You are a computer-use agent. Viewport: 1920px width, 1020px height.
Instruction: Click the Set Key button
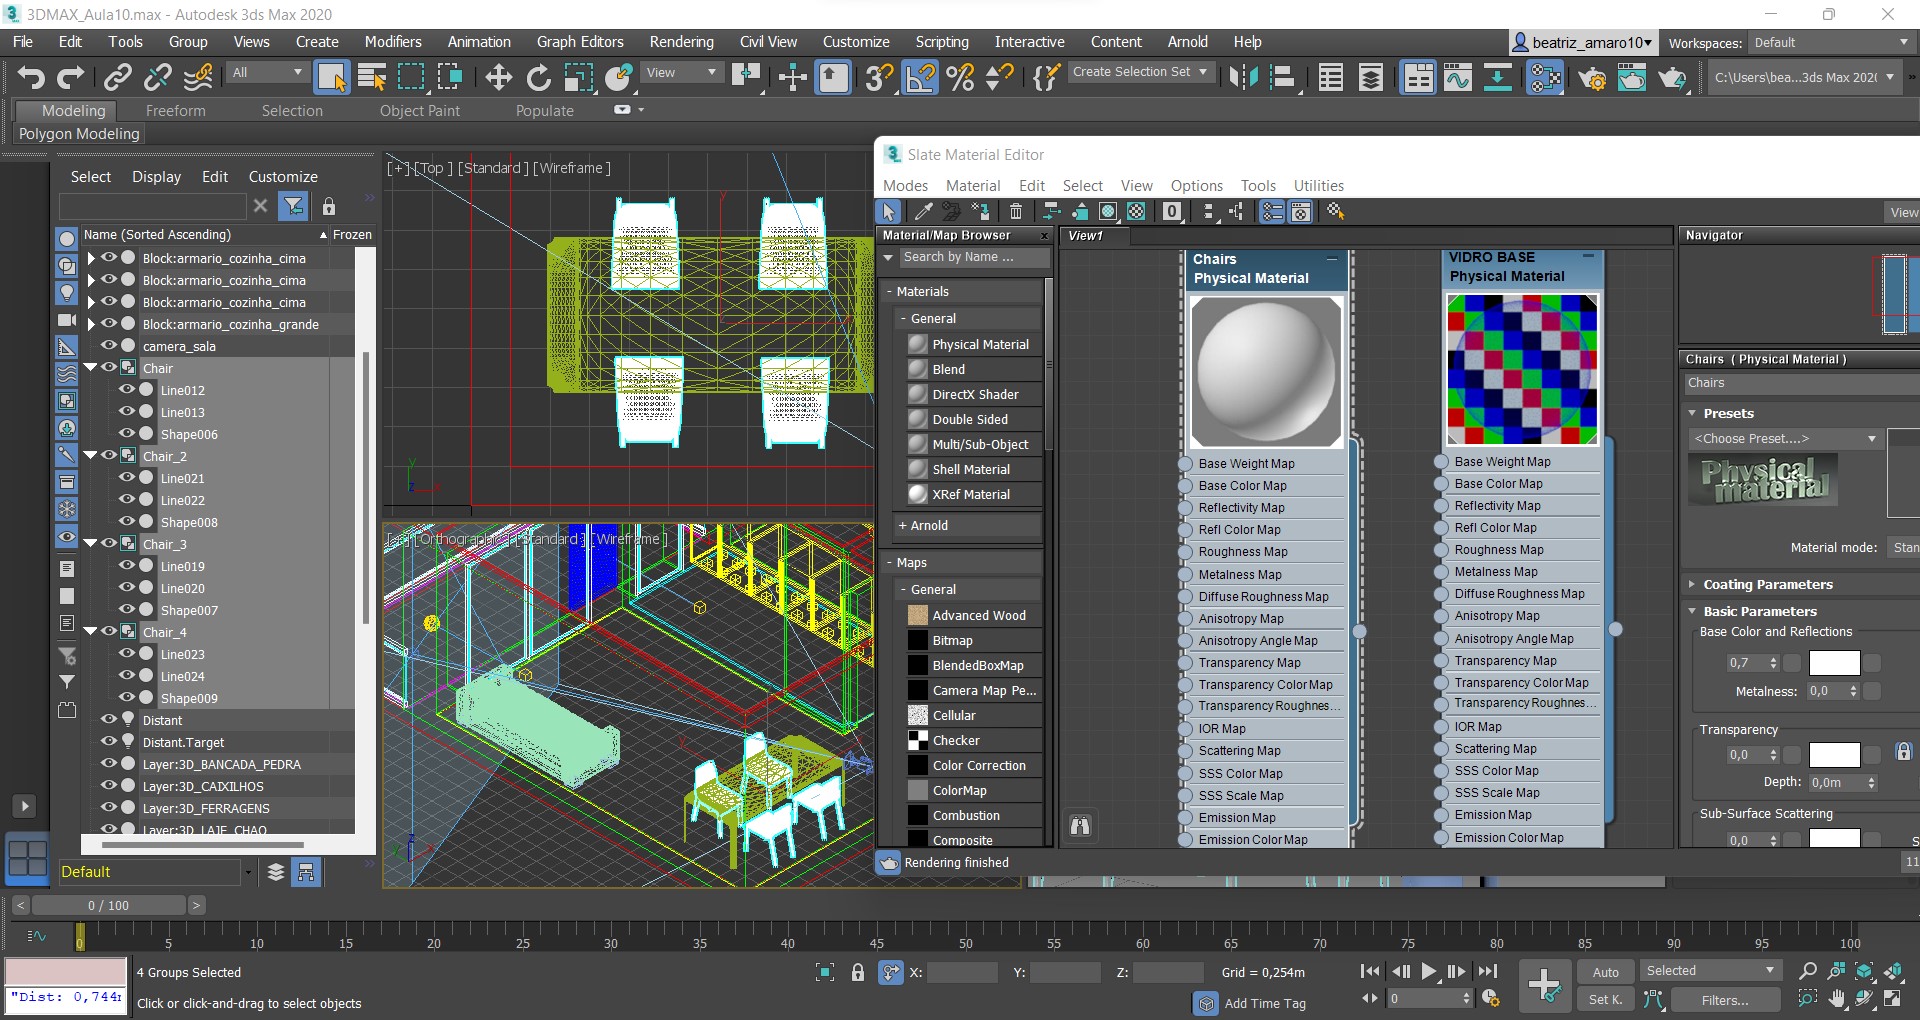point(1605,999)
